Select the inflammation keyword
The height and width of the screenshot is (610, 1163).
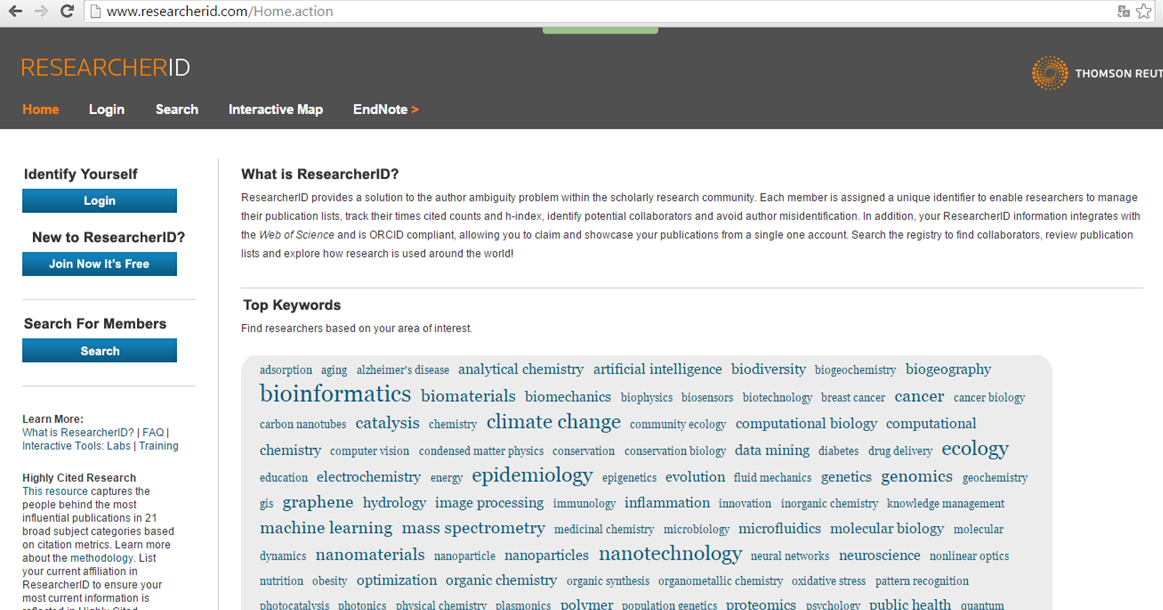pos(667,502)
